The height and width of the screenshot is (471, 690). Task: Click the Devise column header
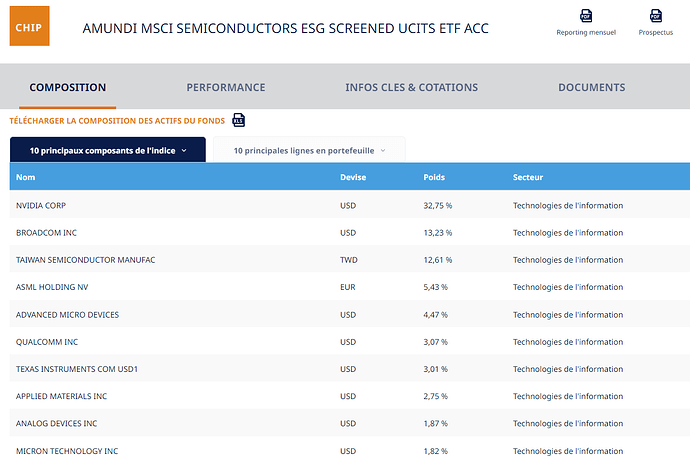coord(353,177)
